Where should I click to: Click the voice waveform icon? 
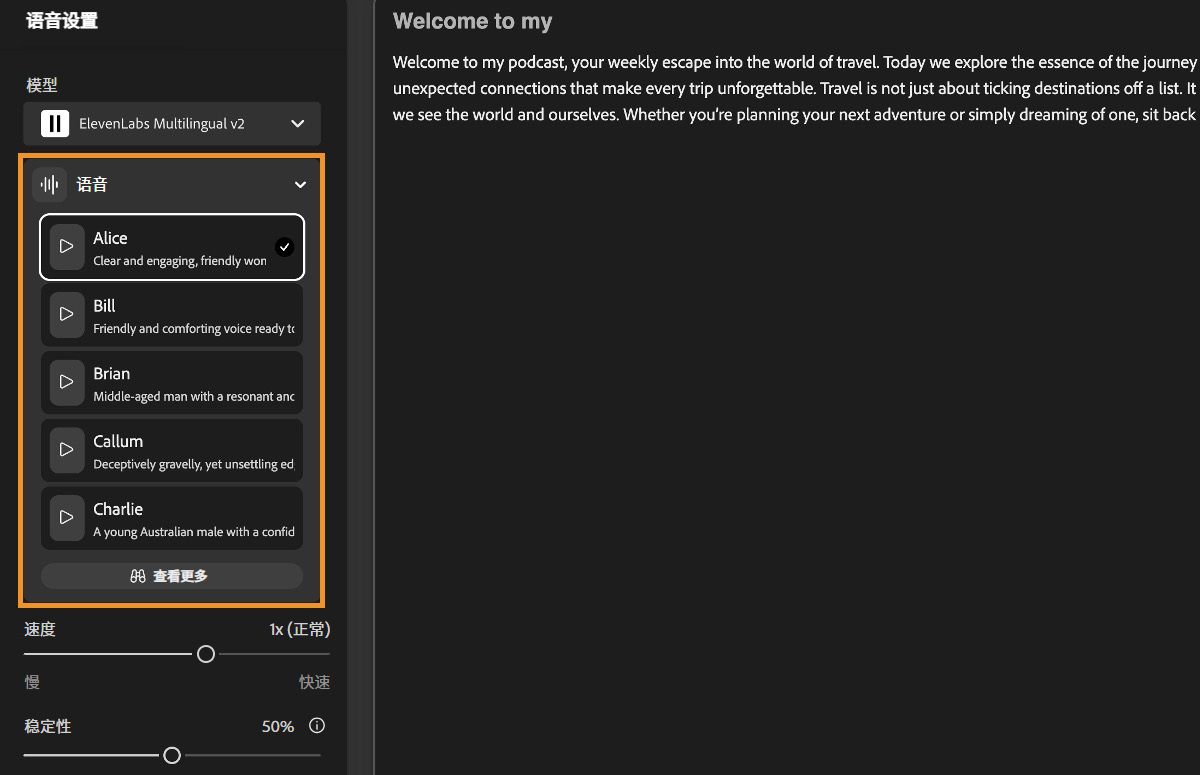(50, 185)
